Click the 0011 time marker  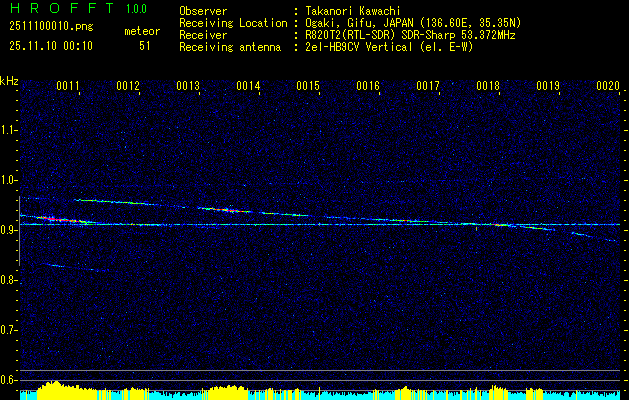point(68,87)
